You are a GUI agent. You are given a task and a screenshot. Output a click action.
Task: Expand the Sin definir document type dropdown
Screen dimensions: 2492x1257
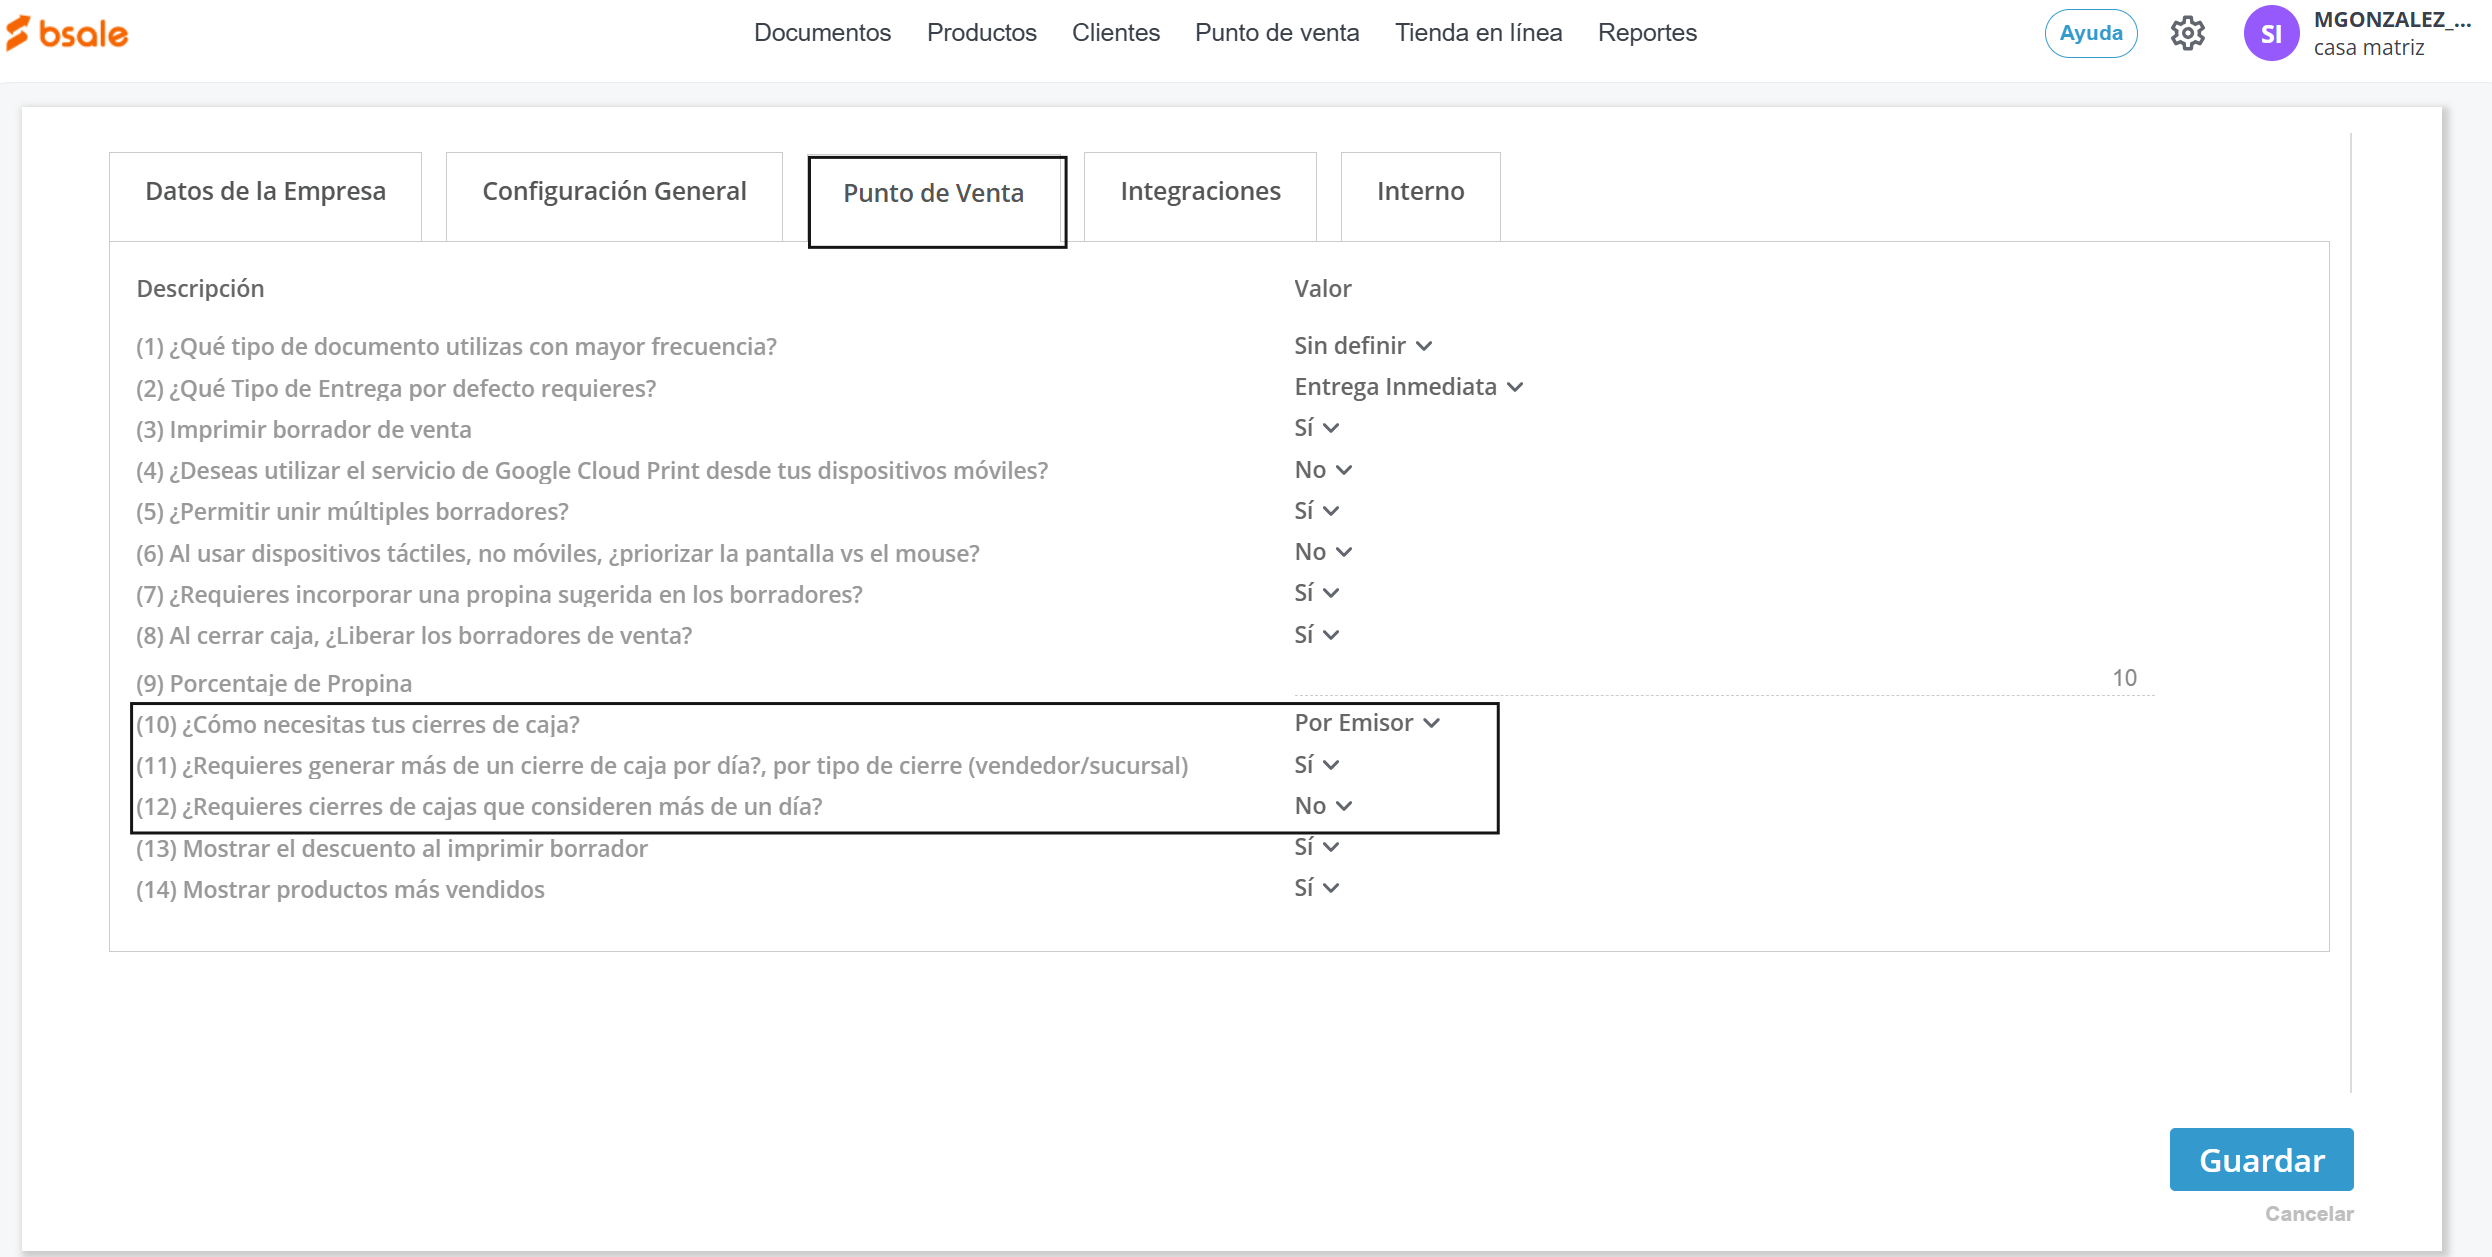coord(1362,346)
